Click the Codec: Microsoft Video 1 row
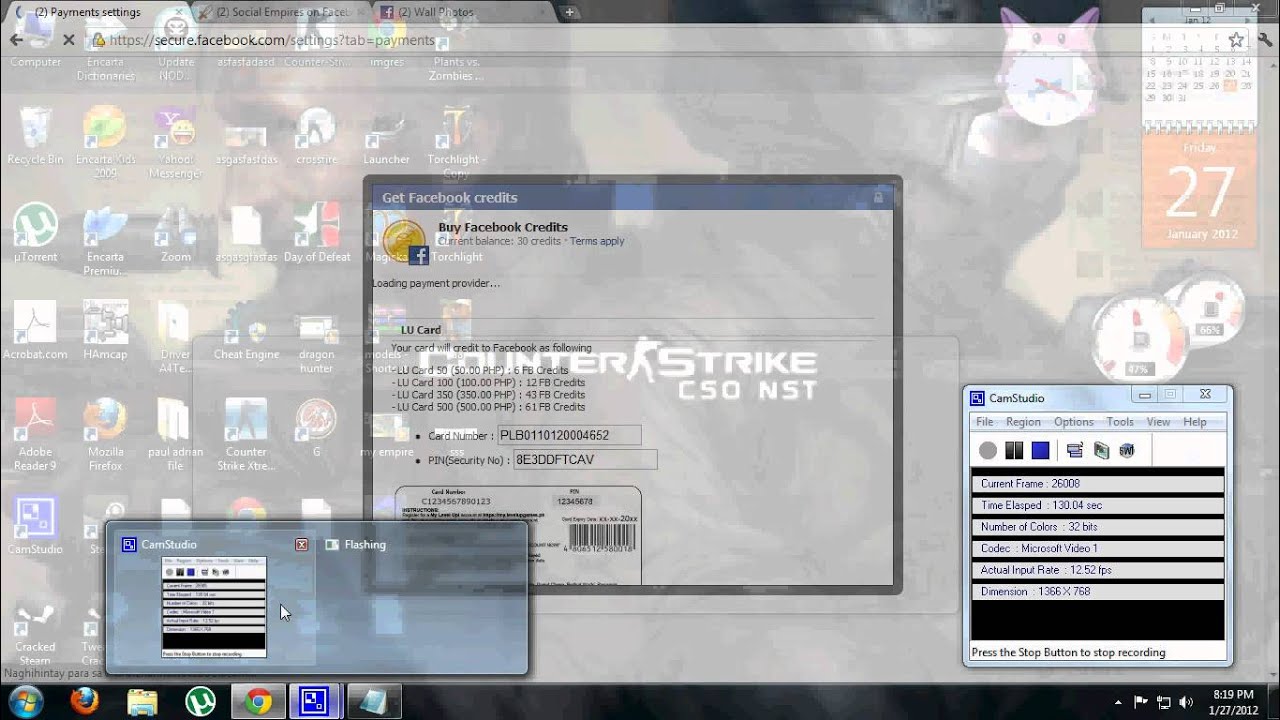 1098,548
